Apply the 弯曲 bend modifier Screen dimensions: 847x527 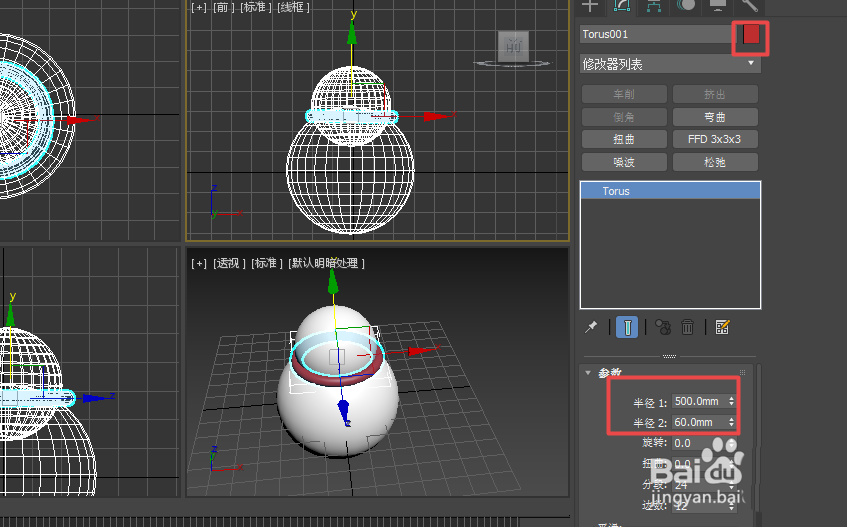coord(715,117)
